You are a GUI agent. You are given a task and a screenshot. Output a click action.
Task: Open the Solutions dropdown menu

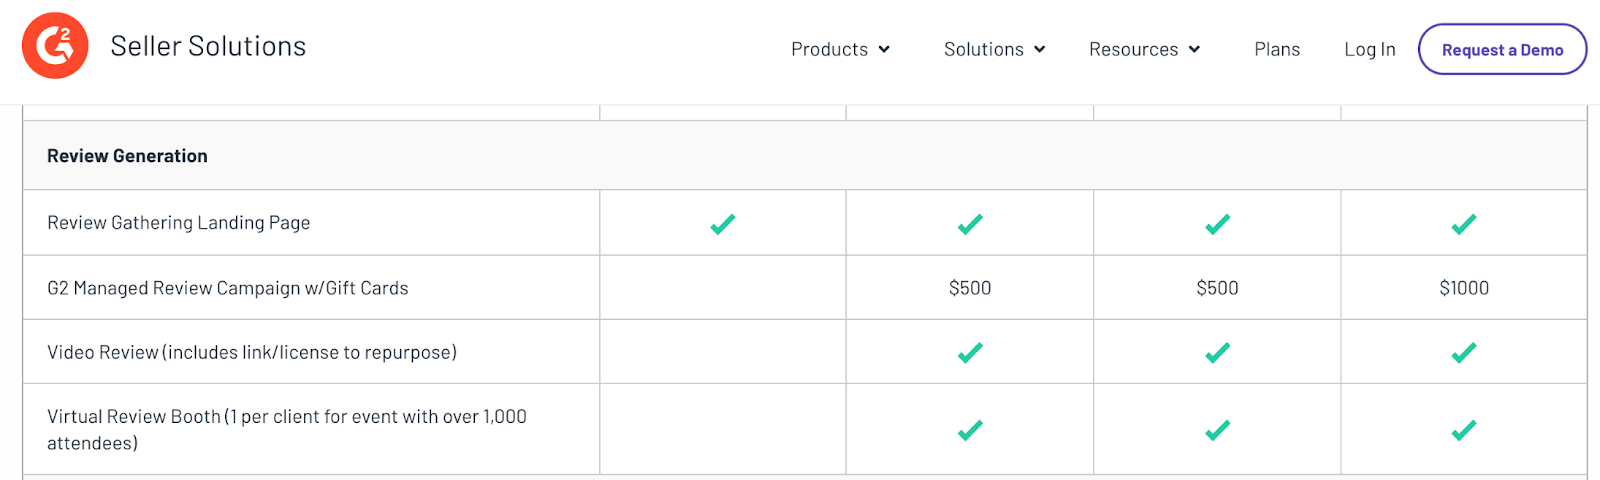tap(994, 49)
